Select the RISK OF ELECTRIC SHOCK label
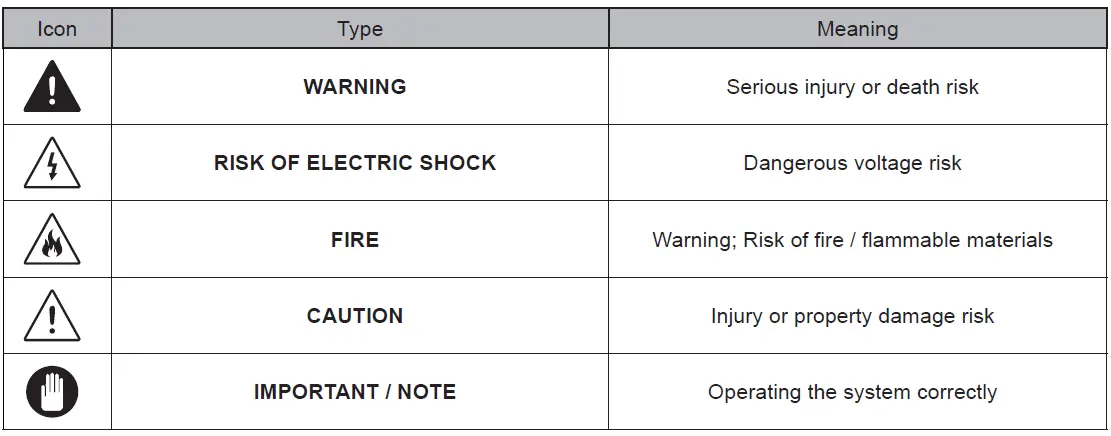The image size is (1111, 436). pyautogui.click(x=355, y=163)
